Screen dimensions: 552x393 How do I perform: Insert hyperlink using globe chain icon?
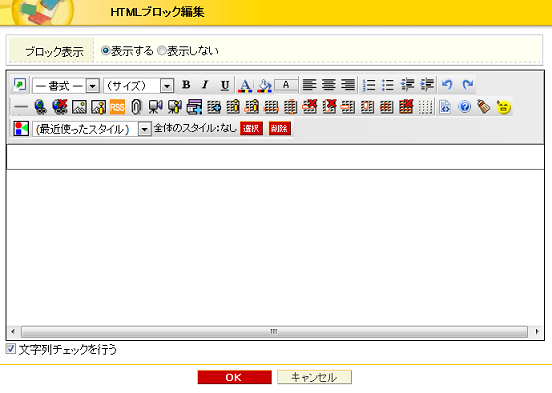(40, 107)
